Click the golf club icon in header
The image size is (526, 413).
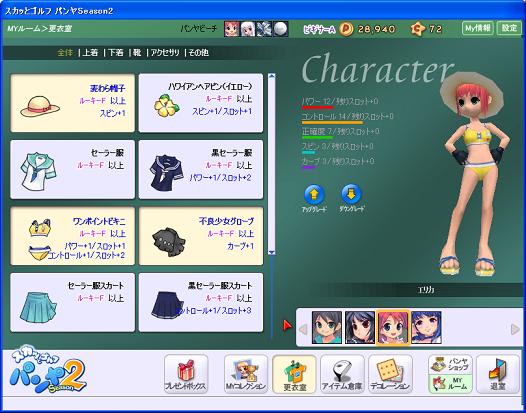264,29
